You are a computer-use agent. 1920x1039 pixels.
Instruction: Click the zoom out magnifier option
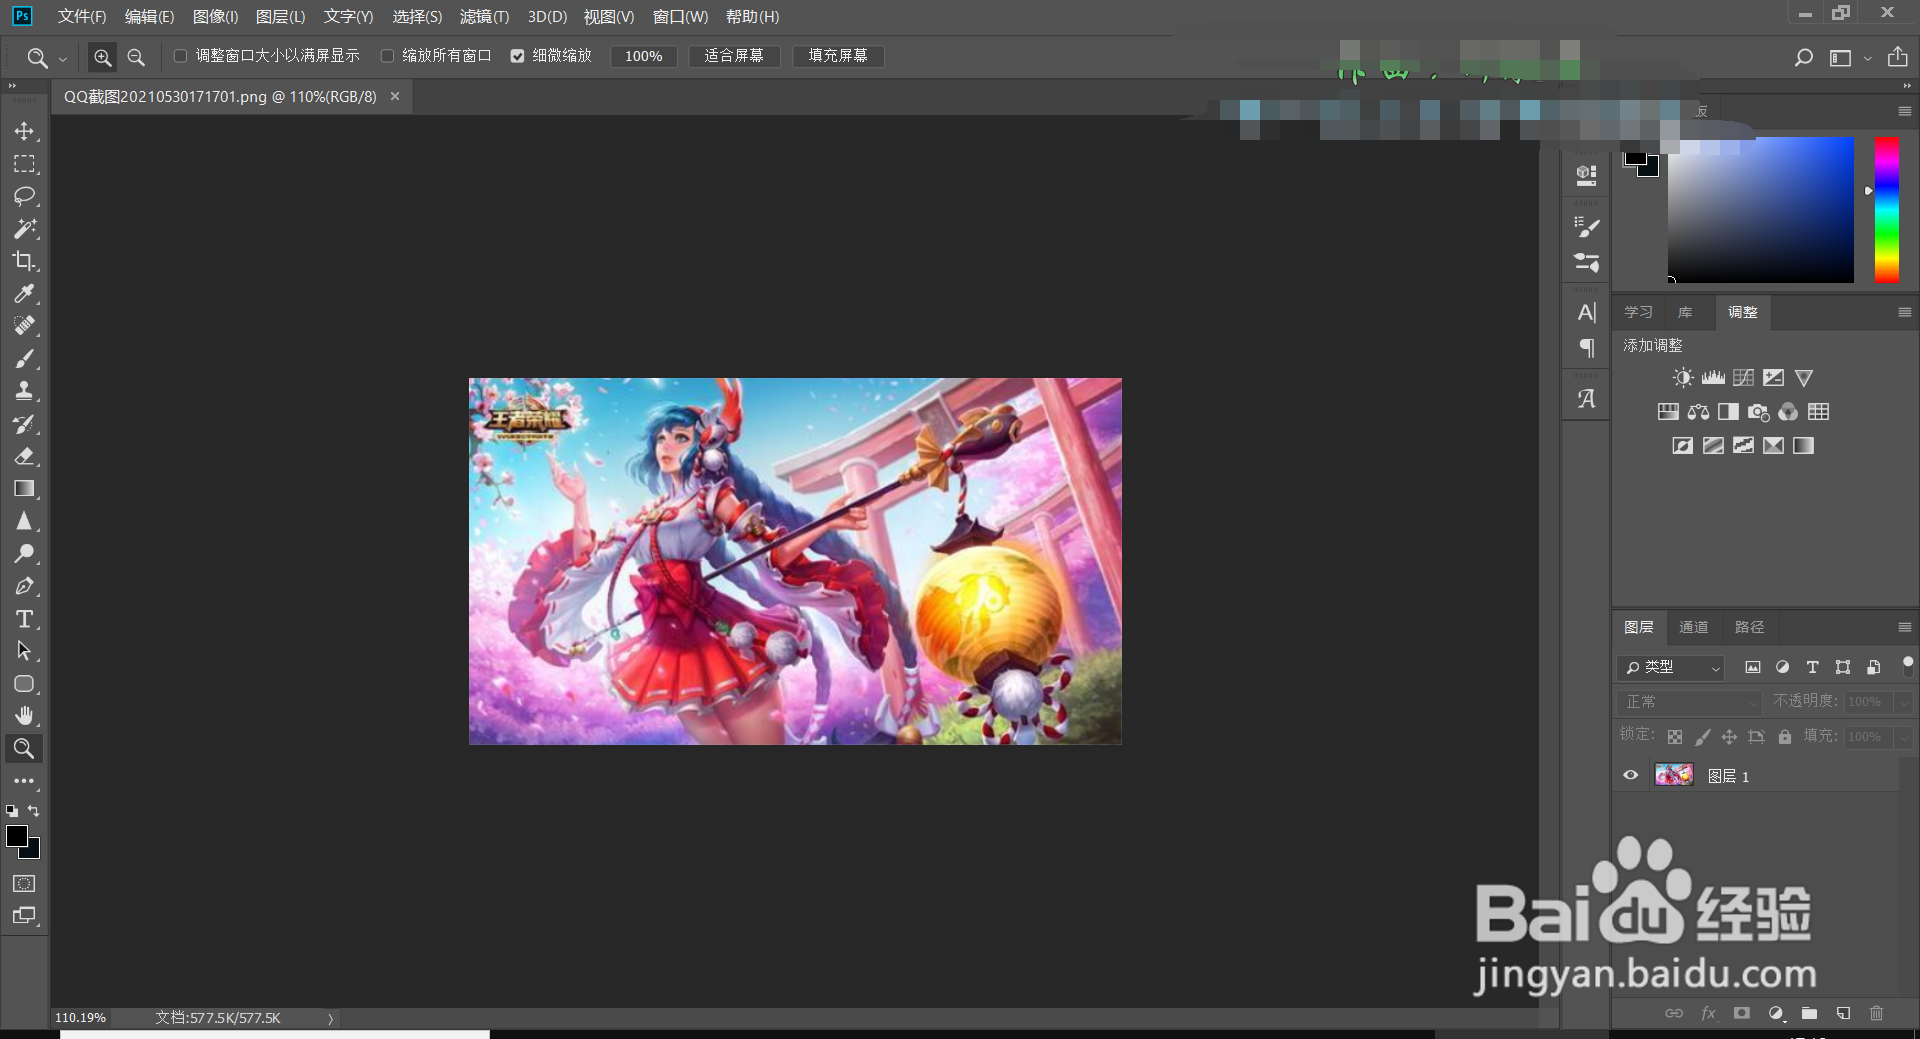tap(136, 57)
